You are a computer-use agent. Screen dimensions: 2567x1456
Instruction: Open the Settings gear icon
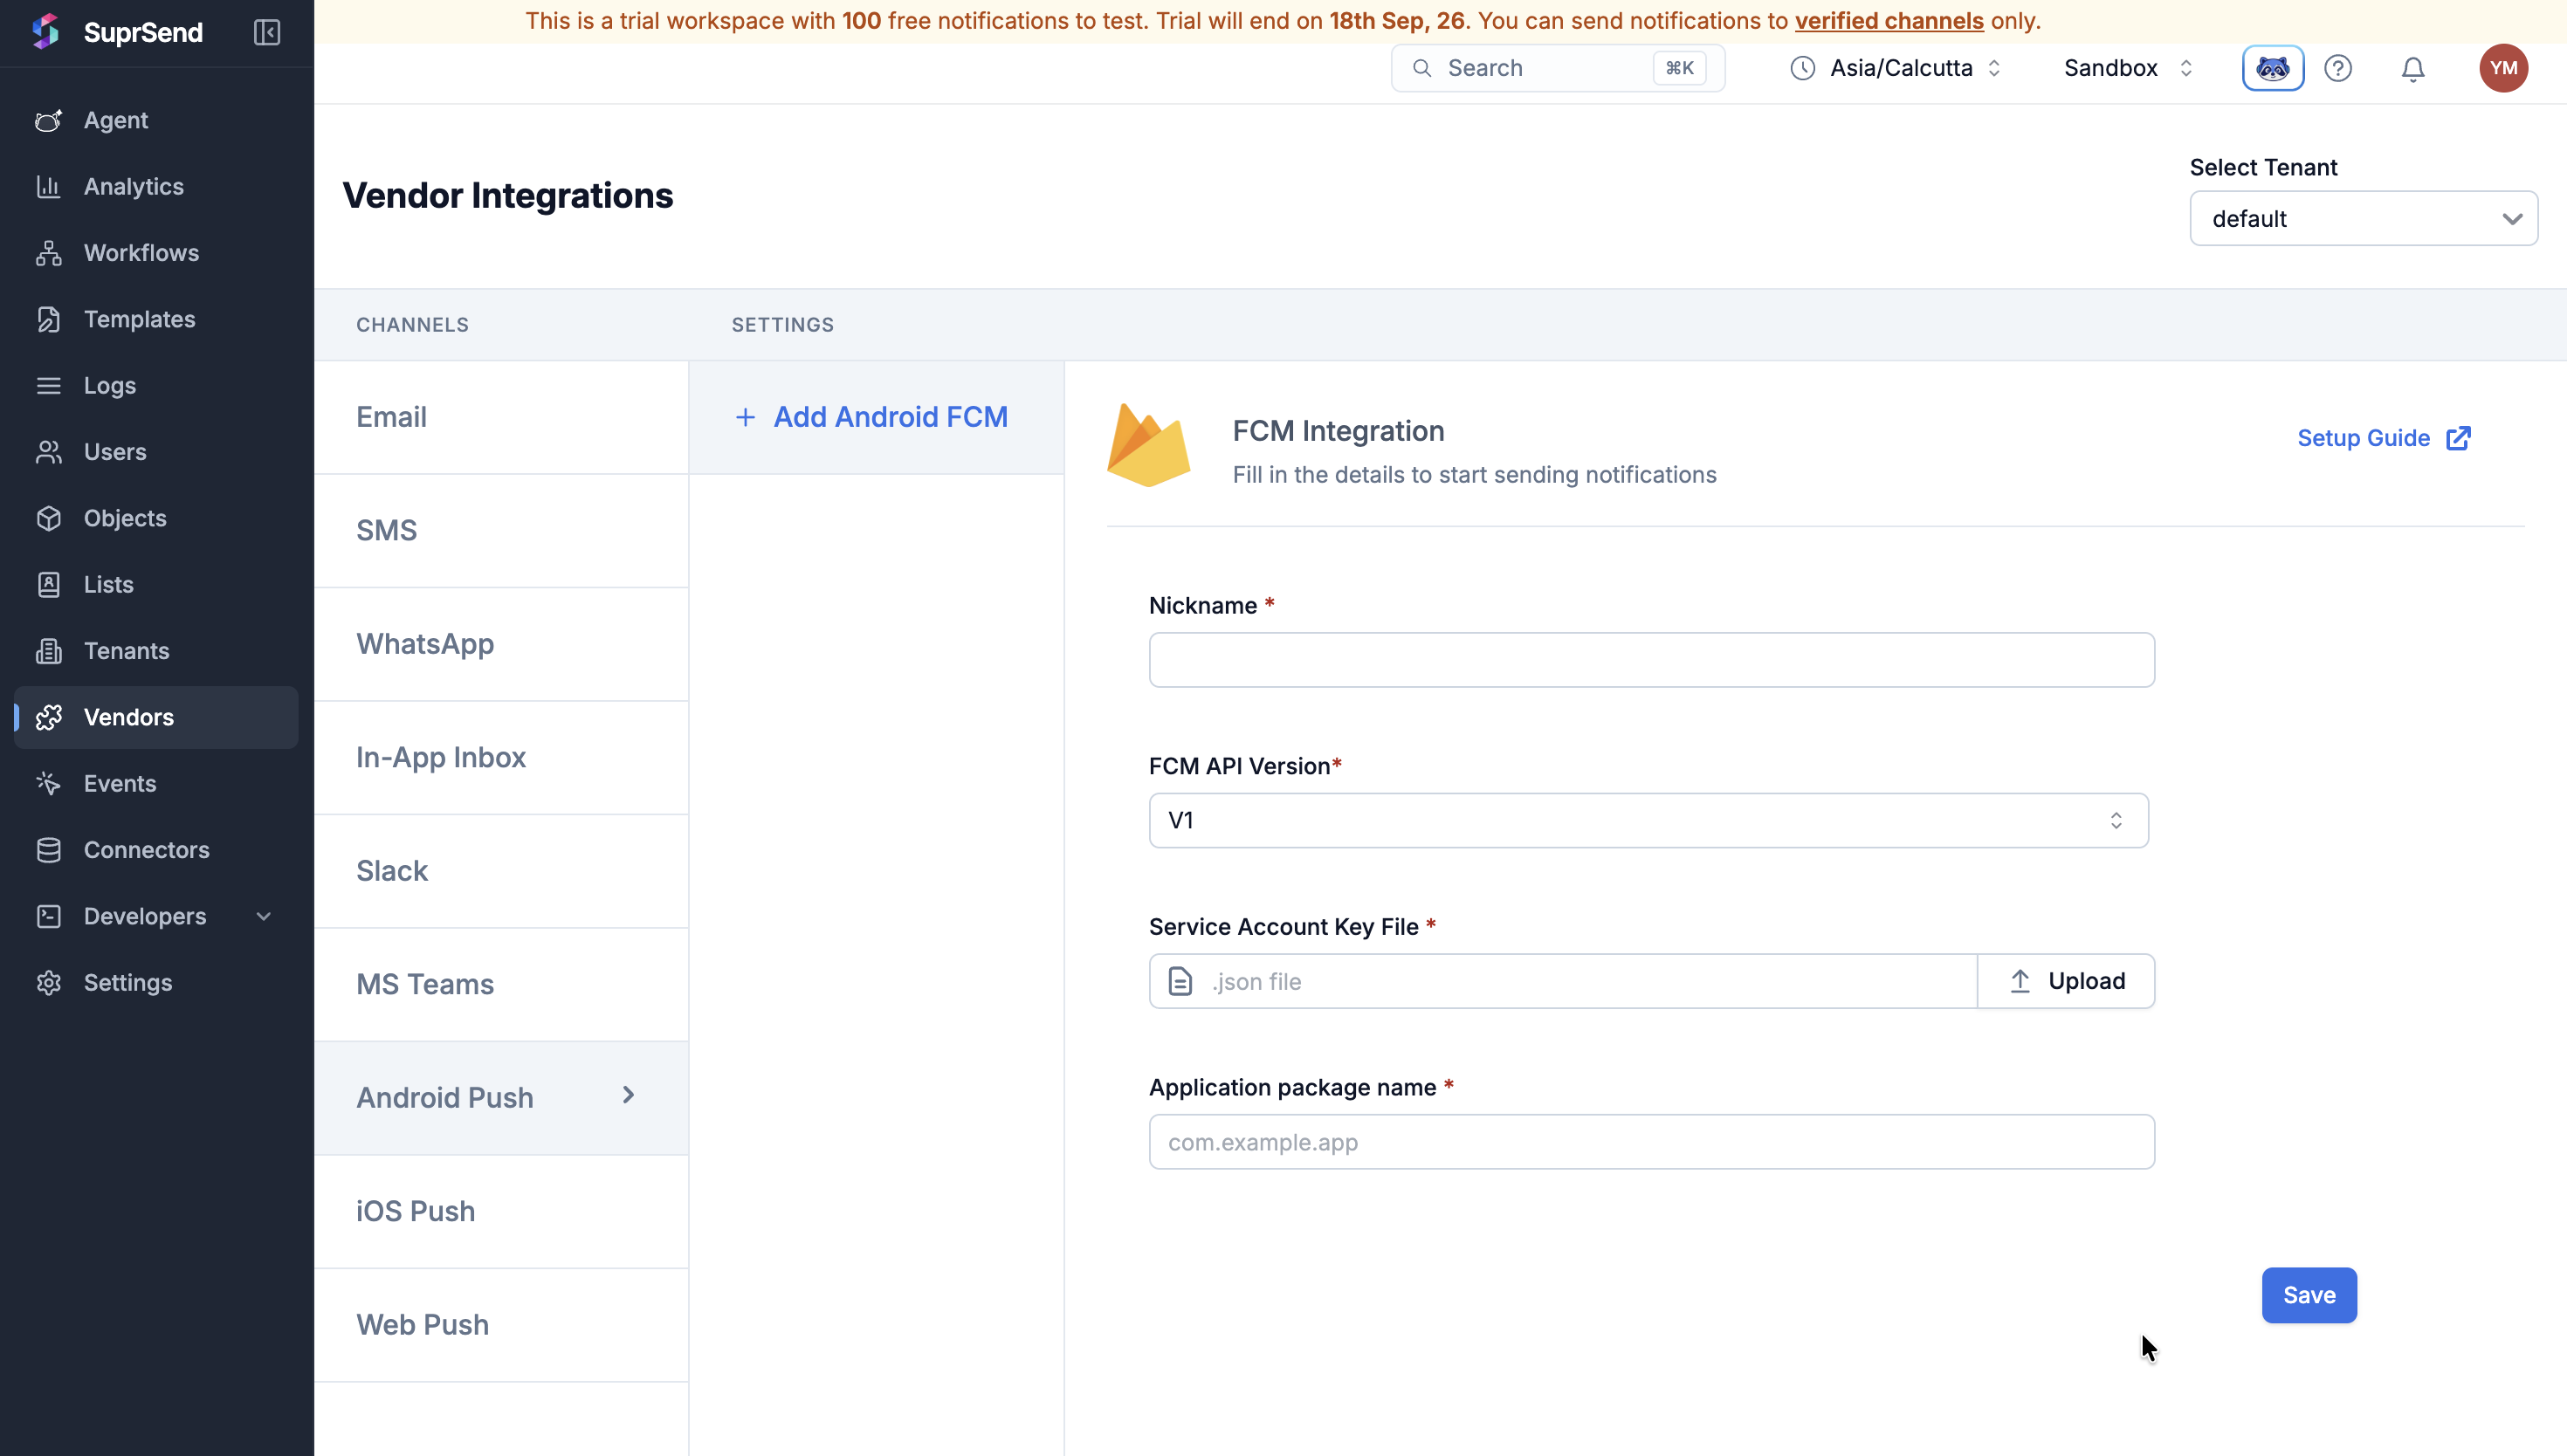click(x=49, y=982)
